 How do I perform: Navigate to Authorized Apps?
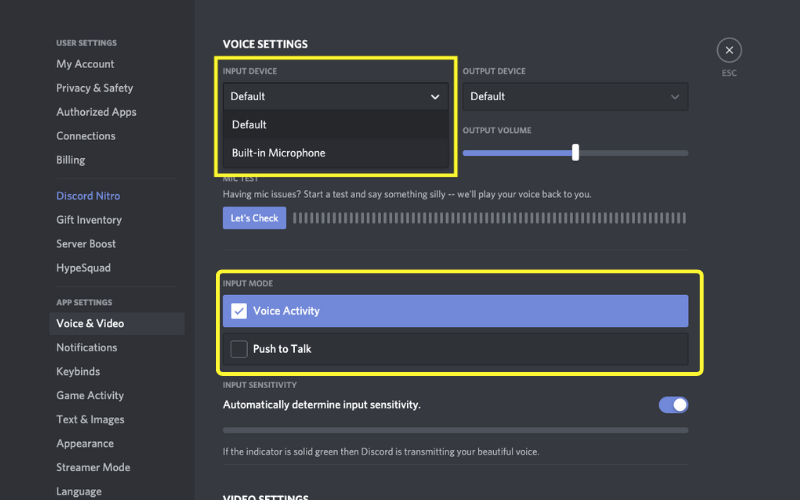[x=96, y=112]
